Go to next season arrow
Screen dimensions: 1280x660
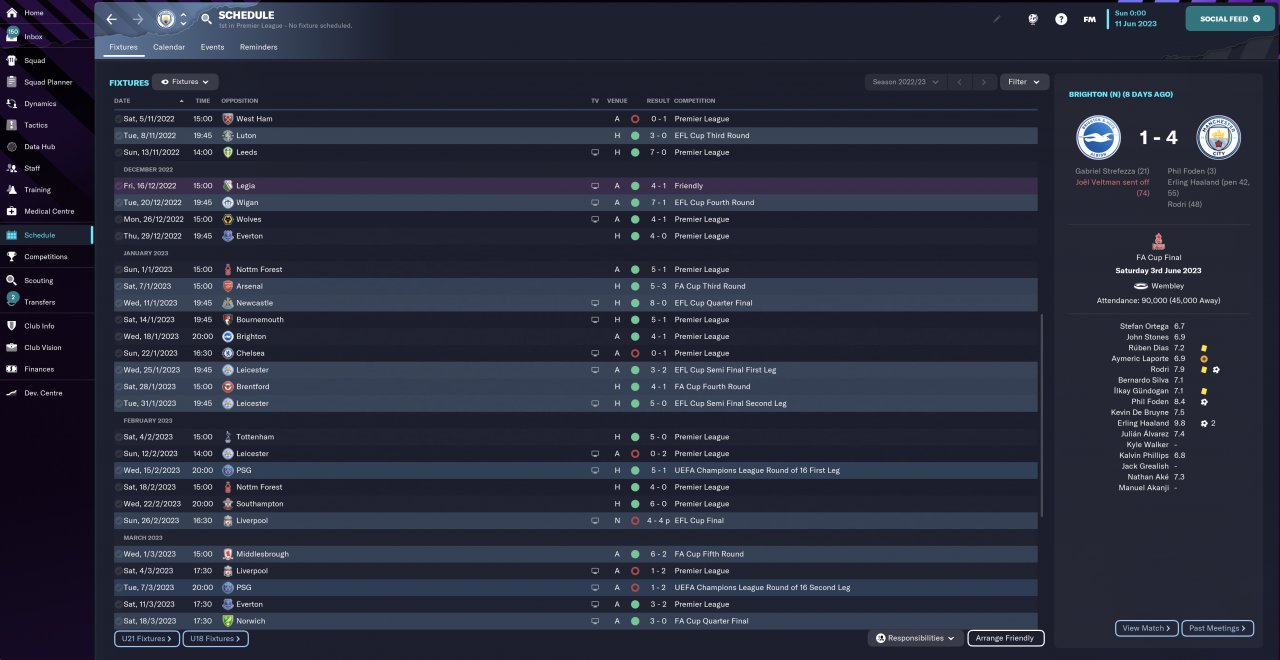coord(984,82)
